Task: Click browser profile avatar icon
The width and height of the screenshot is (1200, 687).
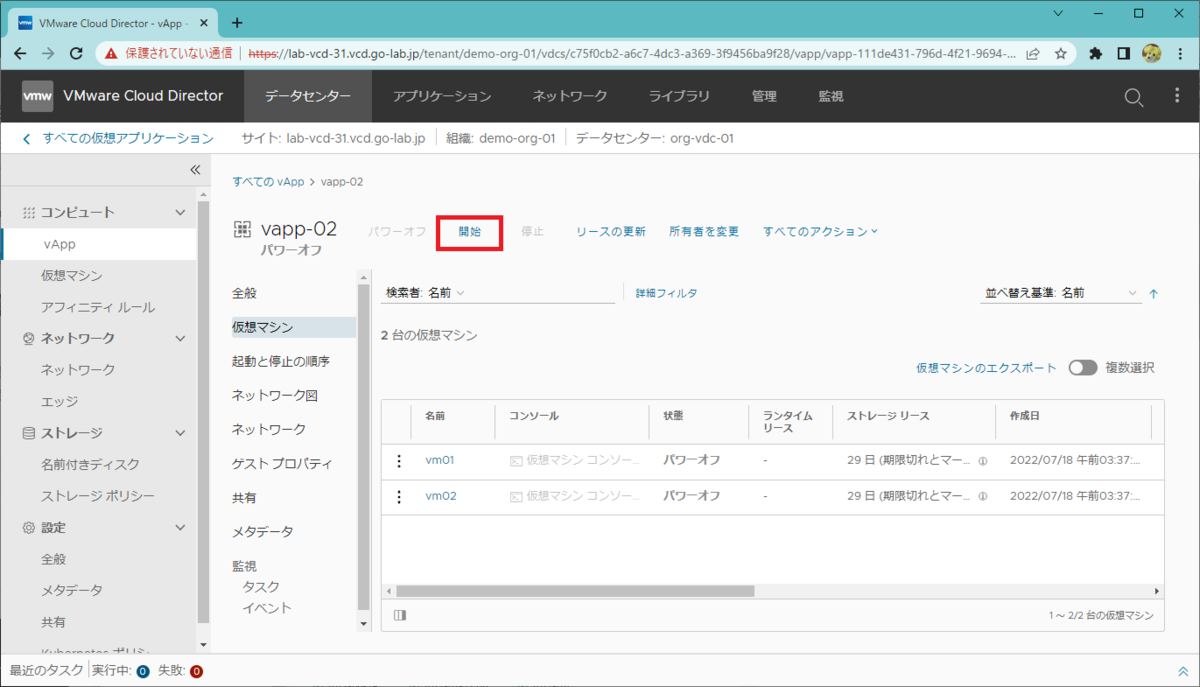Action: (x=1151, y=53)
